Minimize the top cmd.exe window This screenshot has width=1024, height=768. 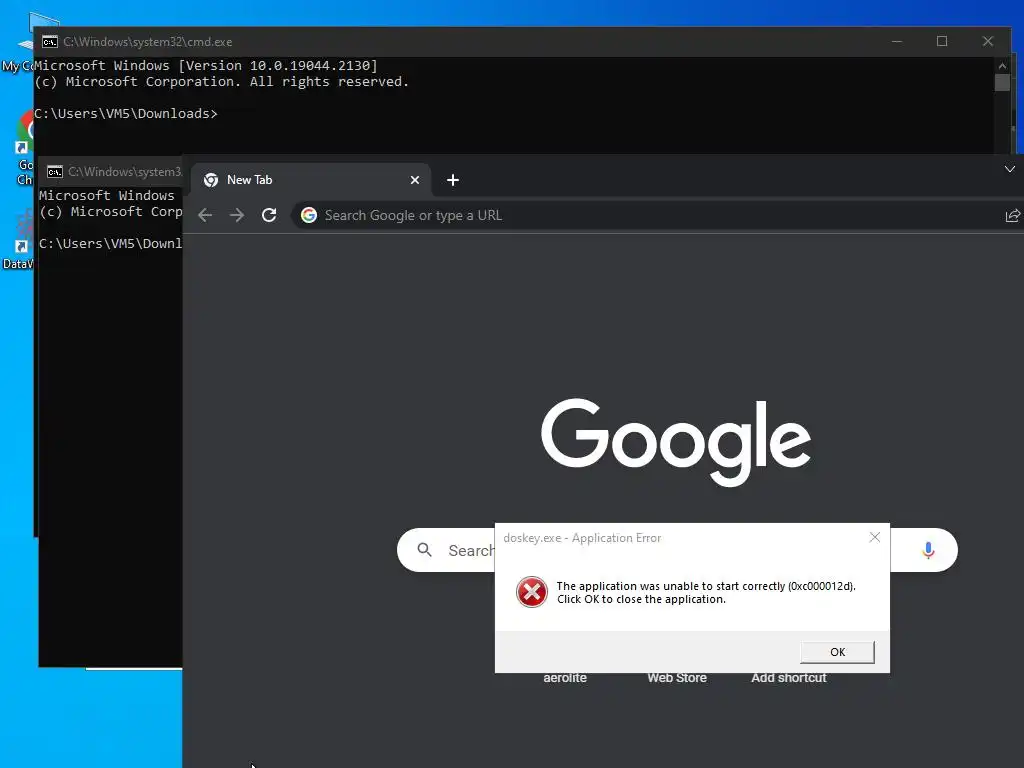point(897,41)
